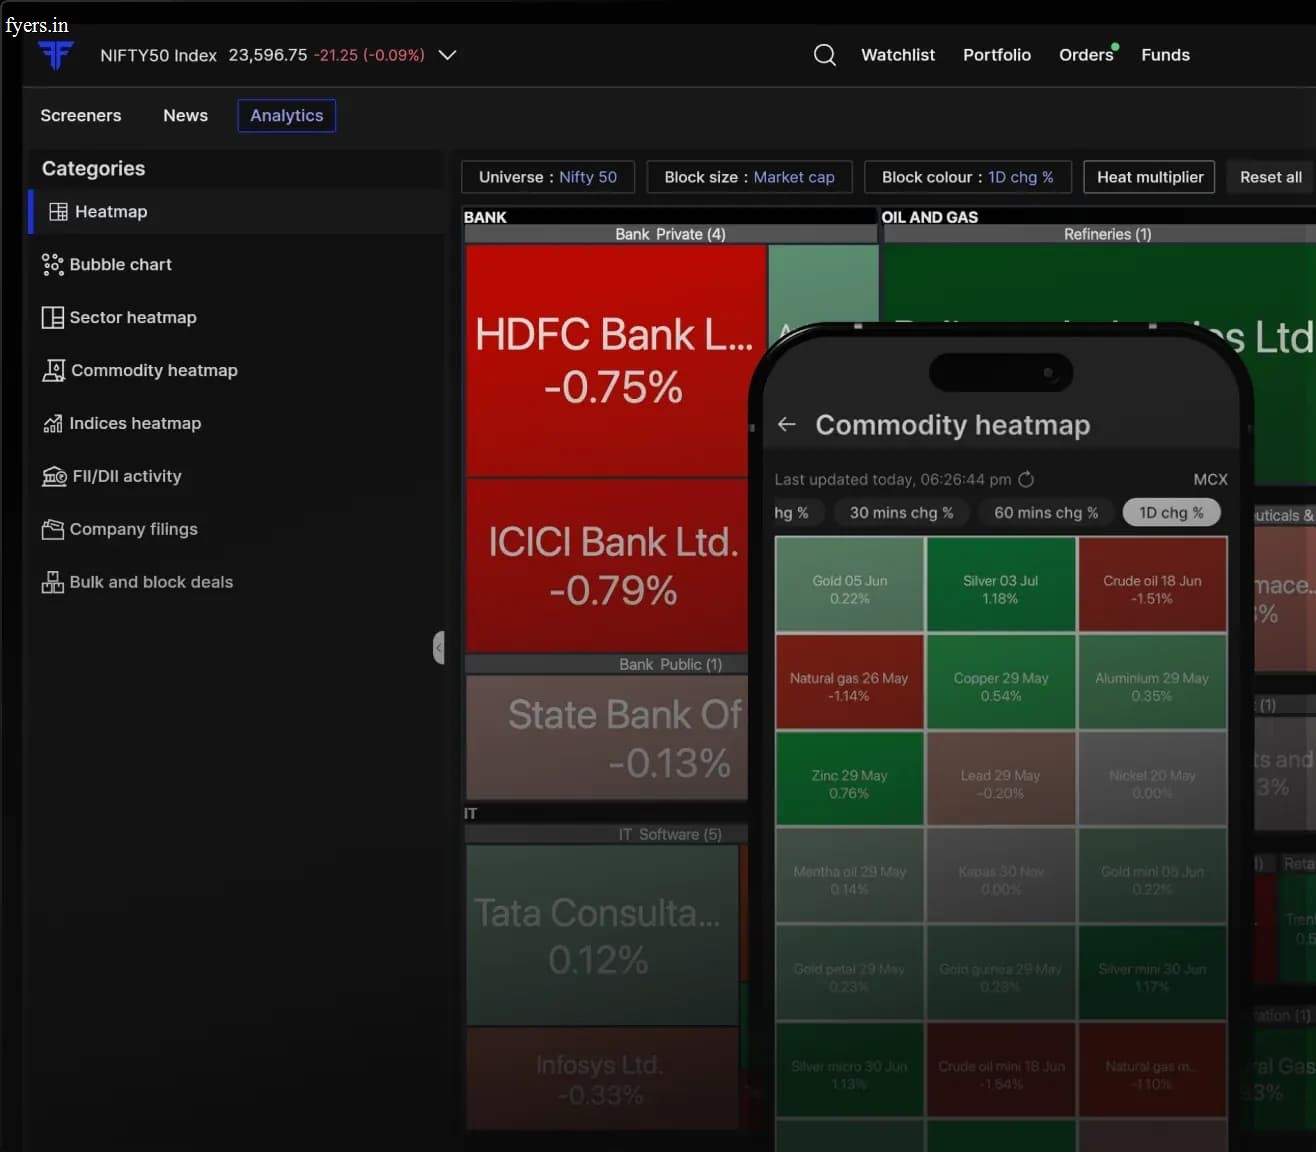Click the ICICI Bank Ltd. heatmap block

click(x=608, y=565)
